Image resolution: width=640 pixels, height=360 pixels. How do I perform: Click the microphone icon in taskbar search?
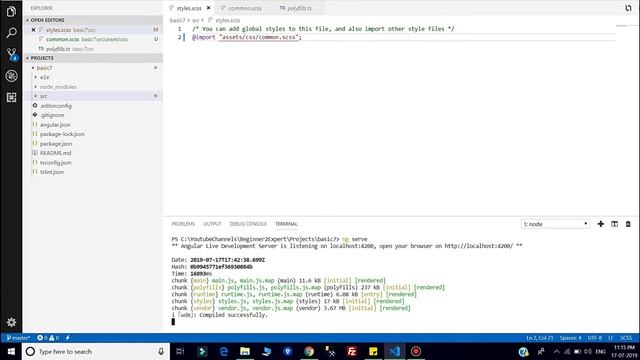click(161, 351)
